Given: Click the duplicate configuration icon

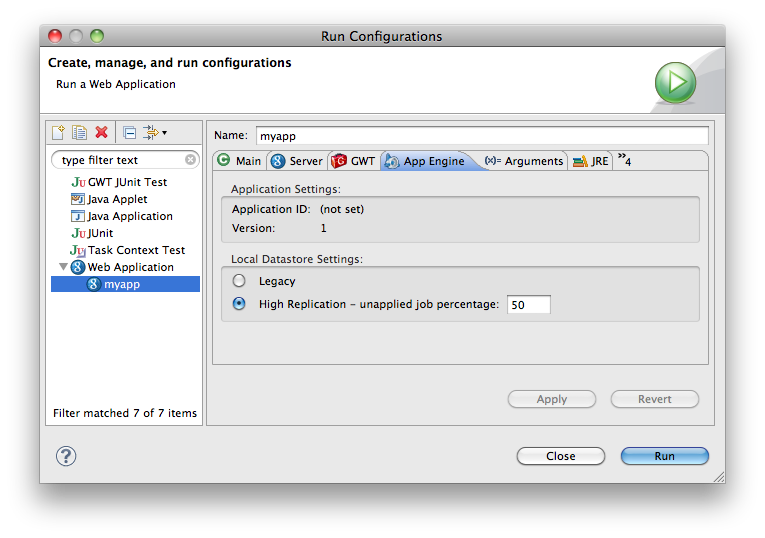Looking at the screenshot, I should pyautogui.click(x=79, y=132).
